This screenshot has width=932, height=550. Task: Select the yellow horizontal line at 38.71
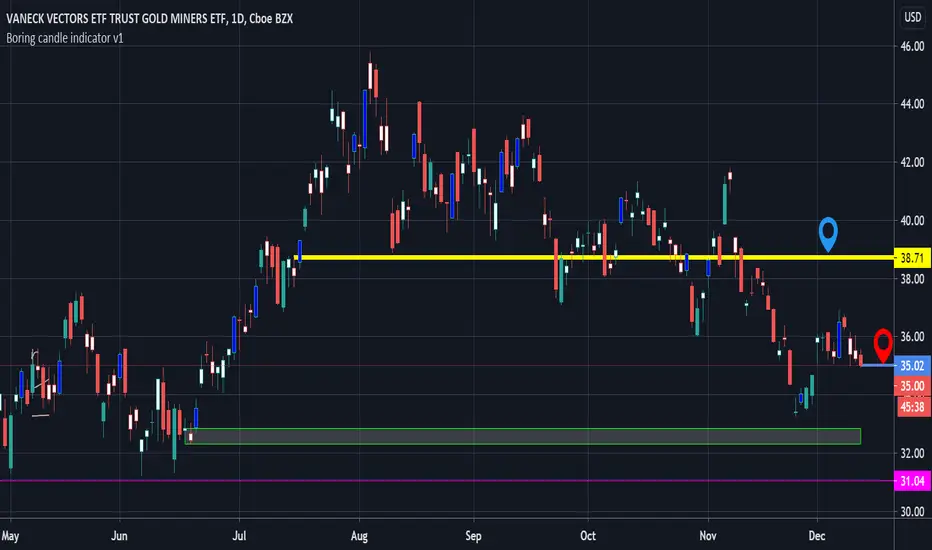coord(594,257)
